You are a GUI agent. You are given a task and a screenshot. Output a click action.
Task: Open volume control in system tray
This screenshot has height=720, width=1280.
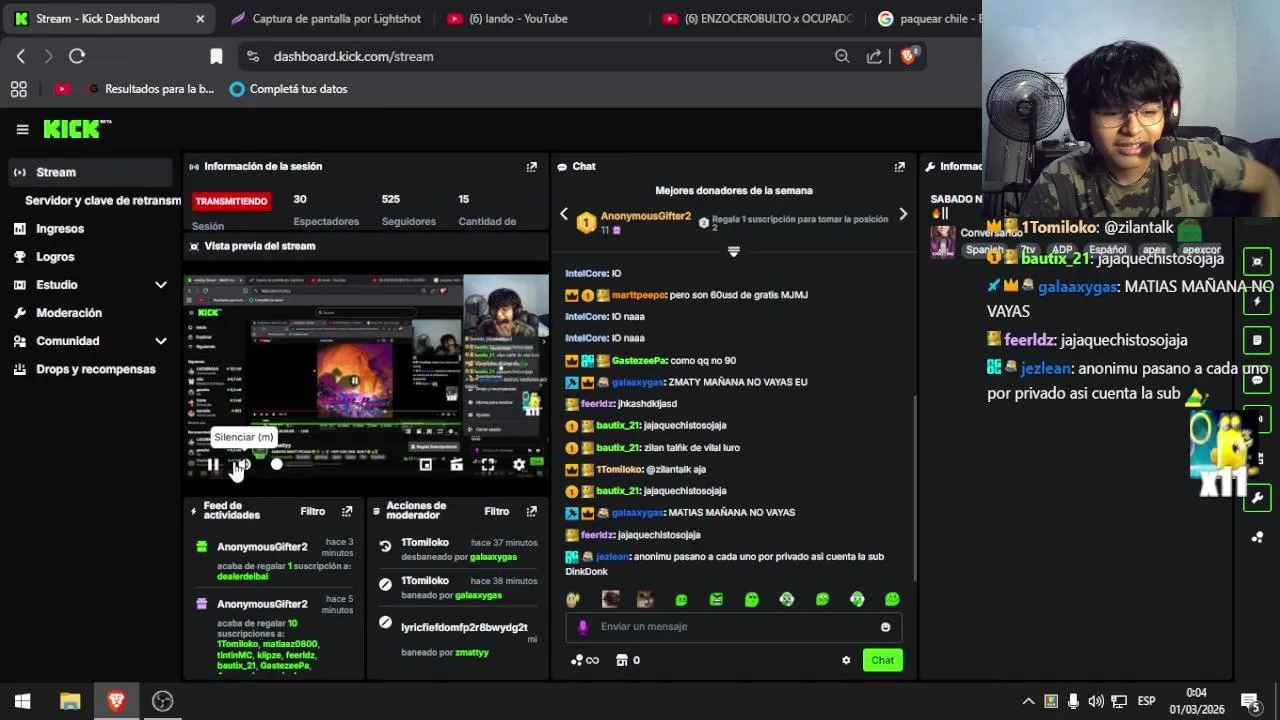click(1096, 701)
